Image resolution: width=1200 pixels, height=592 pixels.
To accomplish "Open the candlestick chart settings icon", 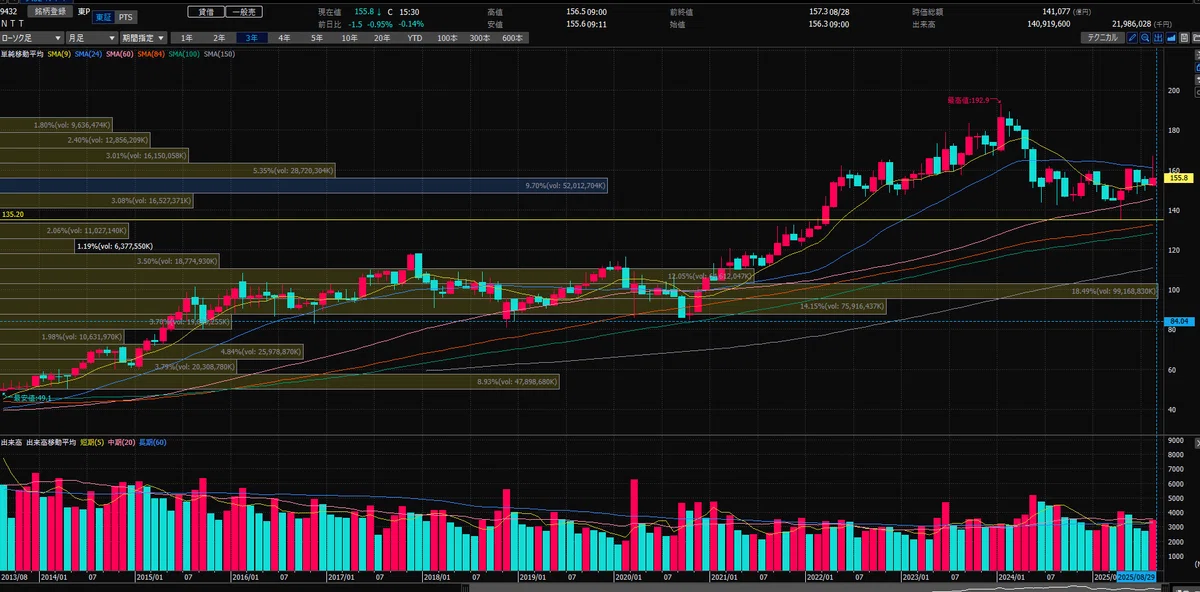I will click(x=1157, y=38).
